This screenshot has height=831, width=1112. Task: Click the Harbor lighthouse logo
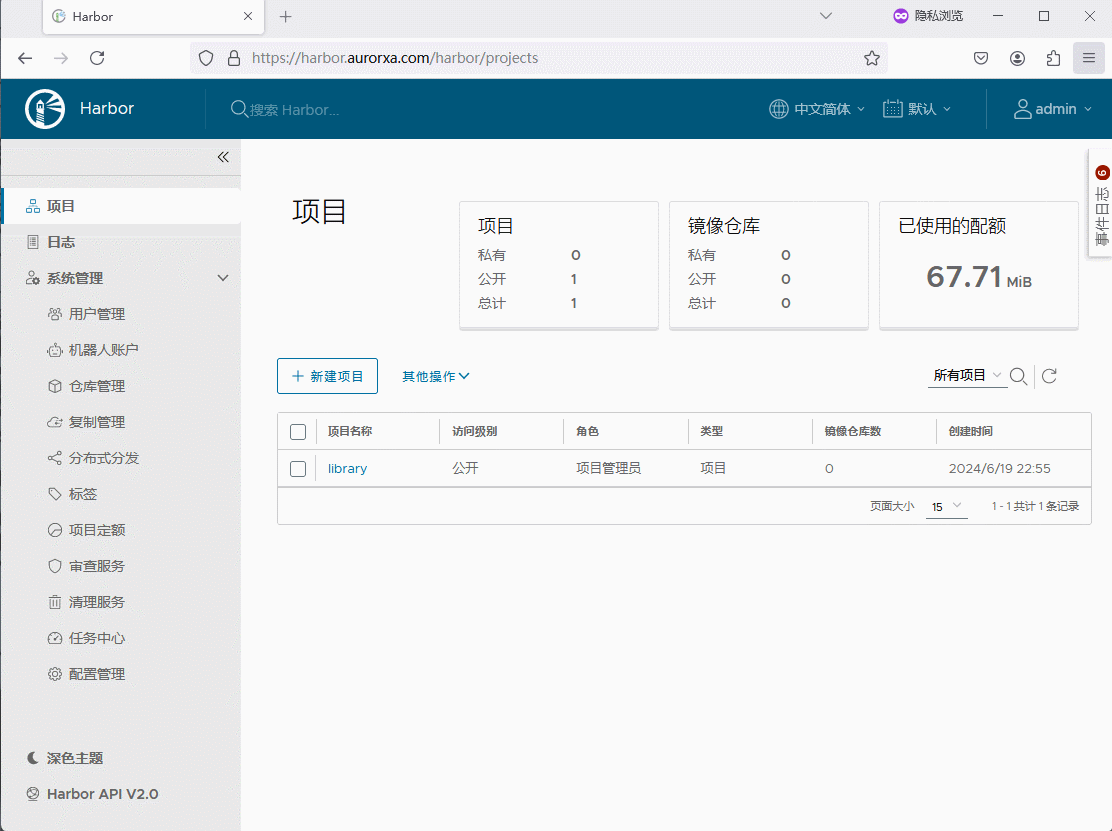[45, 109]
